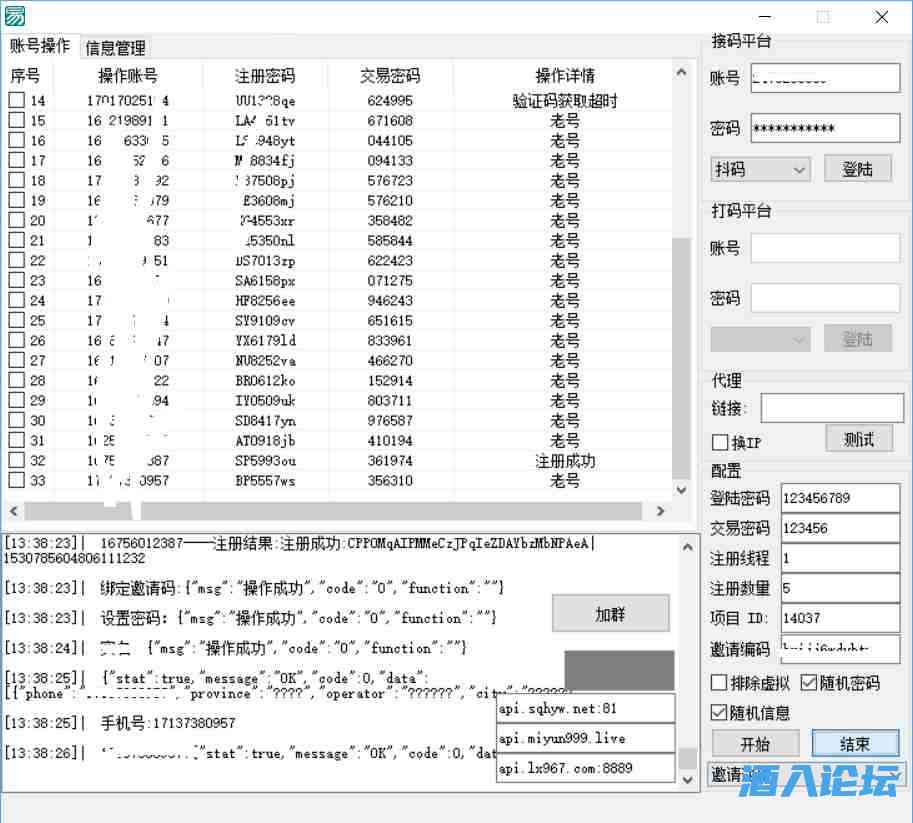Enable the 换IP checkbox
This screenshot has width=913, height=823.
click(x=720, y=443)
